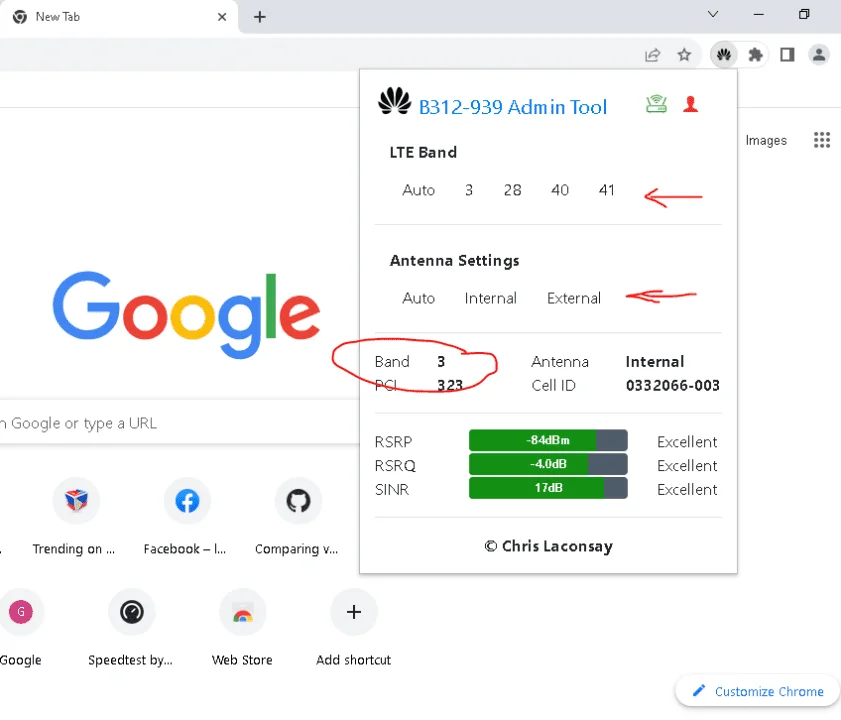Open the Web Store shortcut icon
841x720 pixels.
click(242, 612)
